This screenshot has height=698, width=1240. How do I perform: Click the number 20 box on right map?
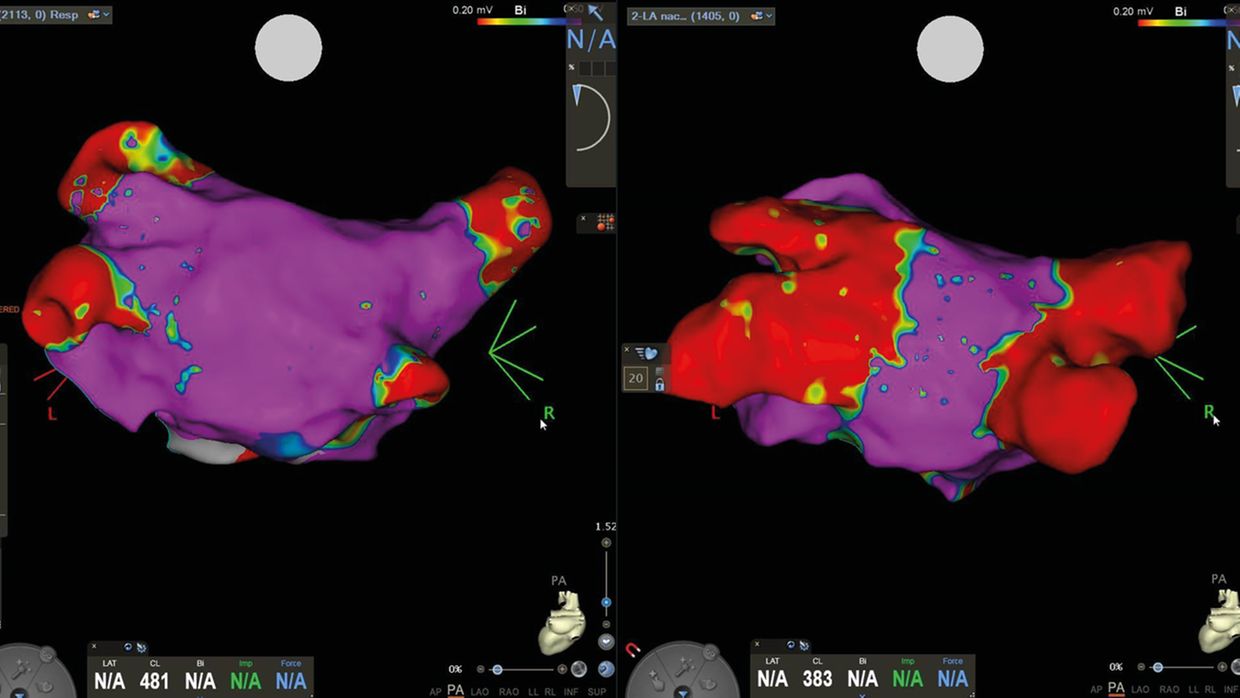[636, 378]
